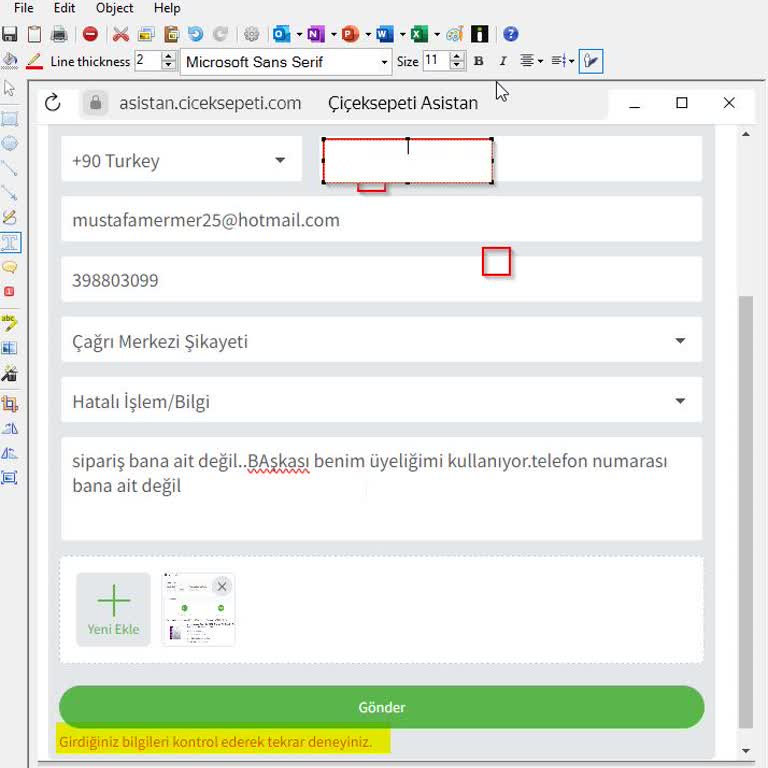
Task: Select the Highlight marker tool
Action: pos(10,323)
